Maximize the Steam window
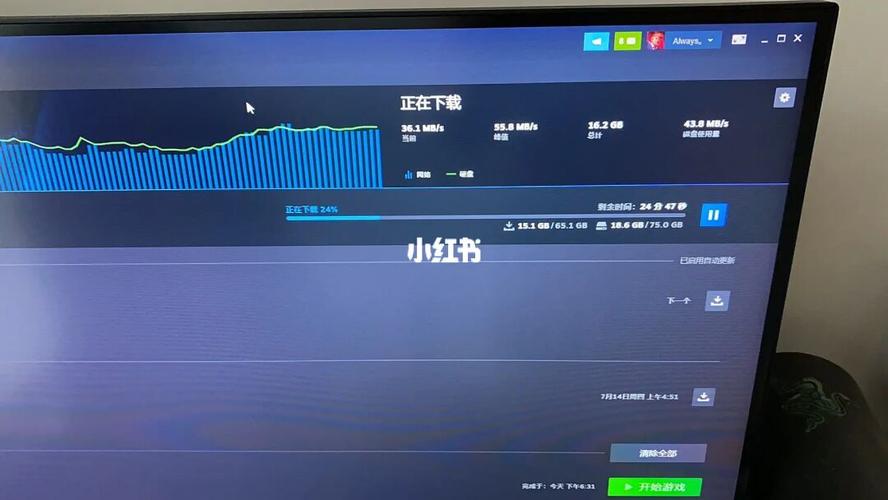 (x=781, y=39)
